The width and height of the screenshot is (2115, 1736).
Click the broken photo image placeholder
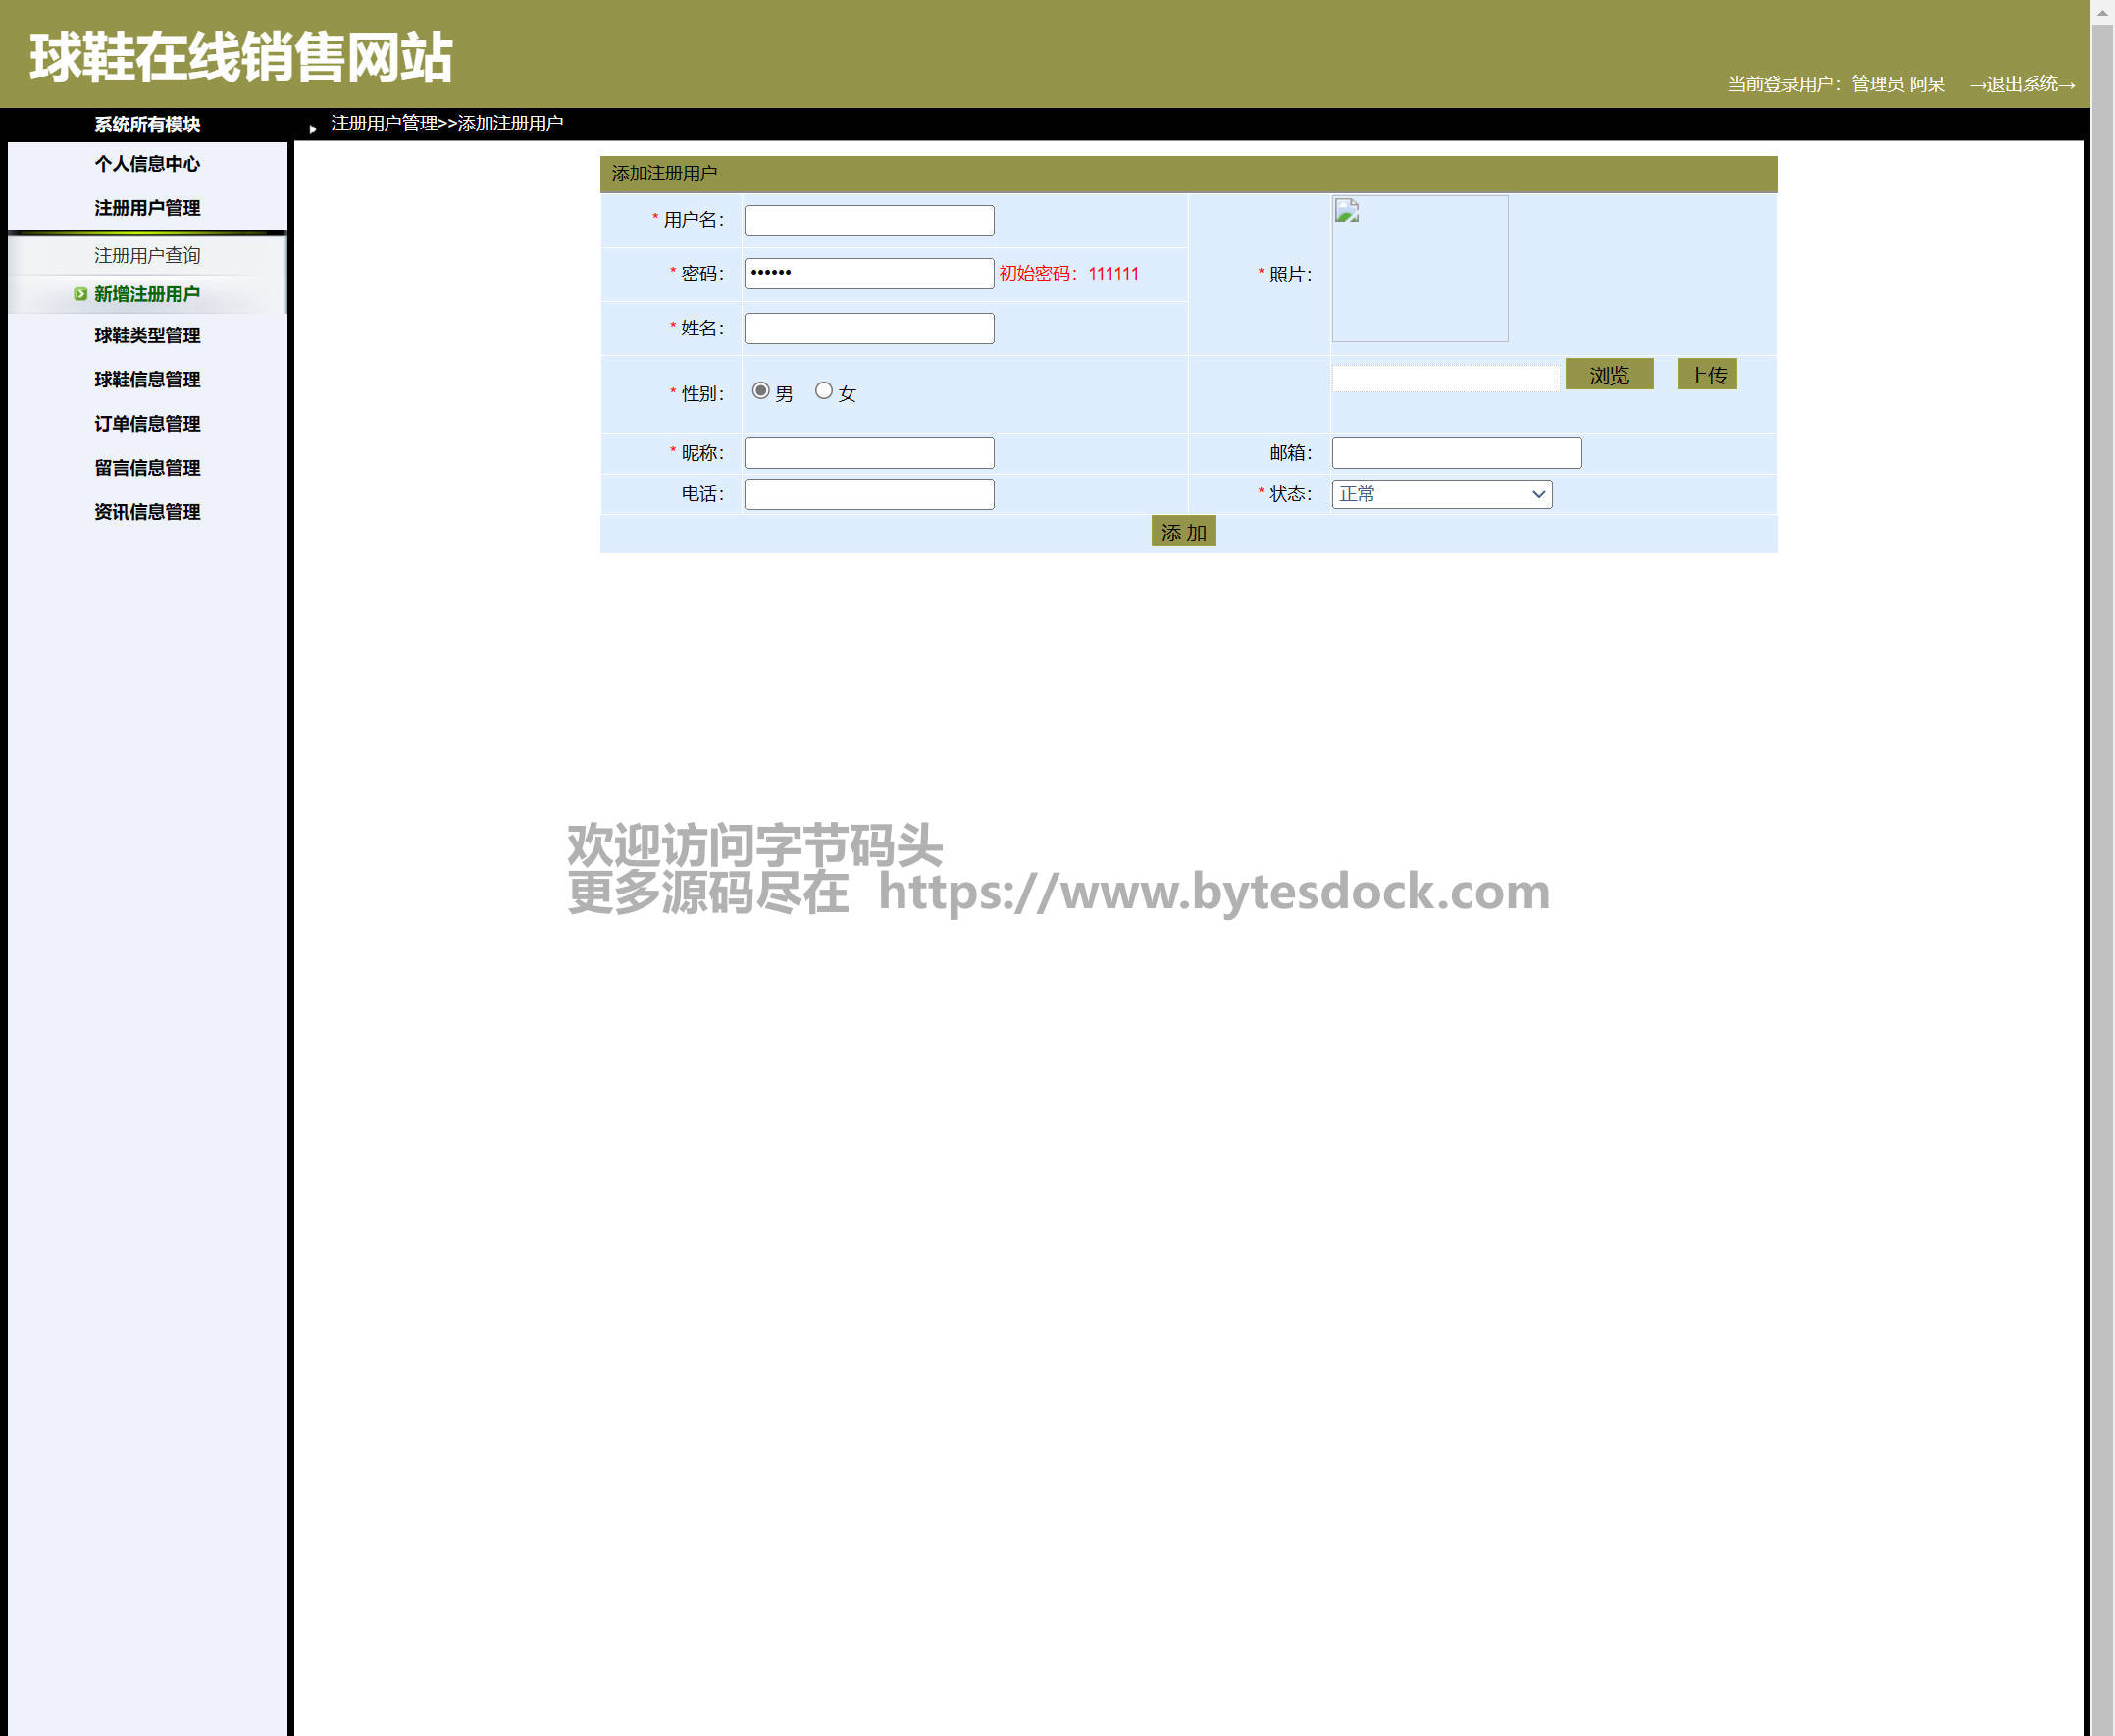click(1419, 268)
